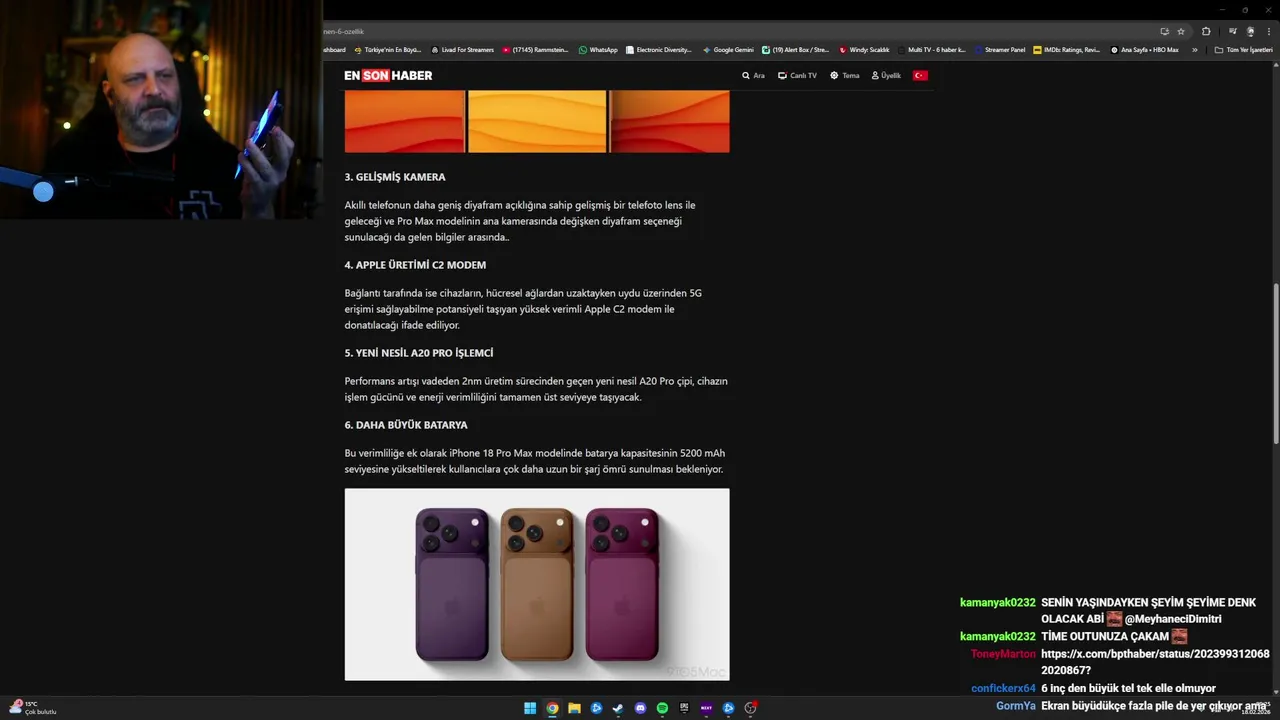
Task: Click the install/cast icon in the address bar
Action: 1164,31
